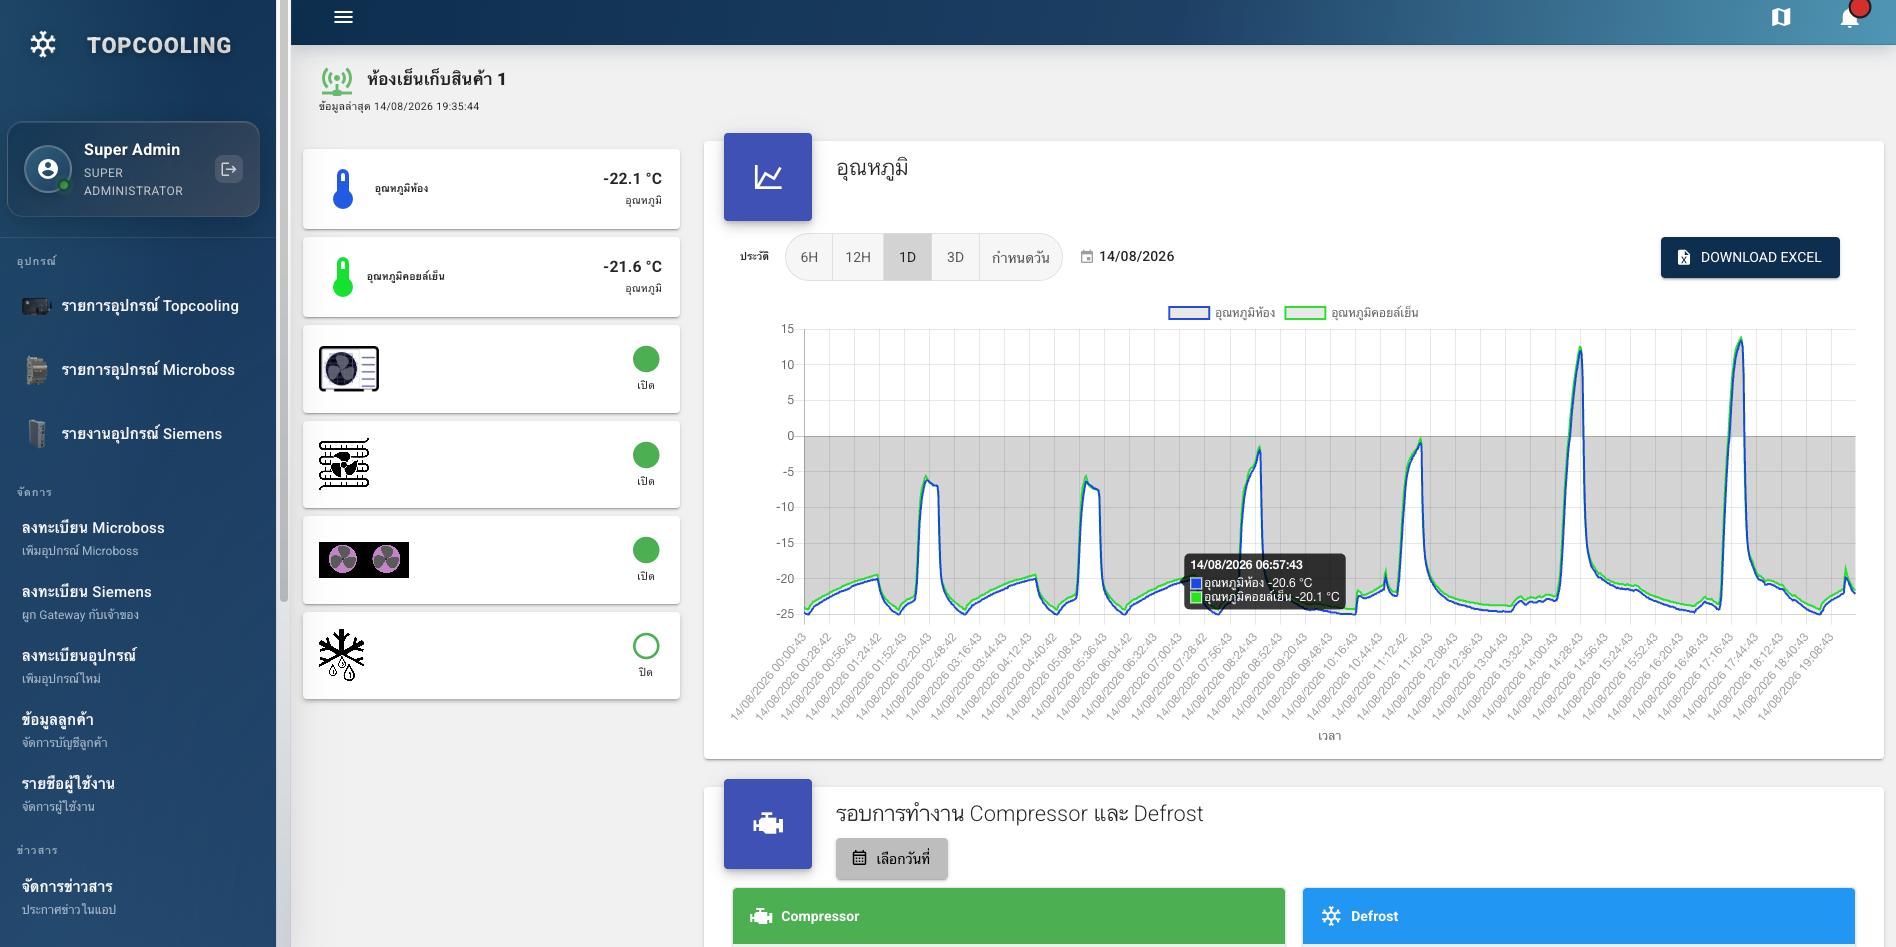Open the เลือกวันที่ date selector
The width and height of the screenshot is (1896, 947).
892,858
